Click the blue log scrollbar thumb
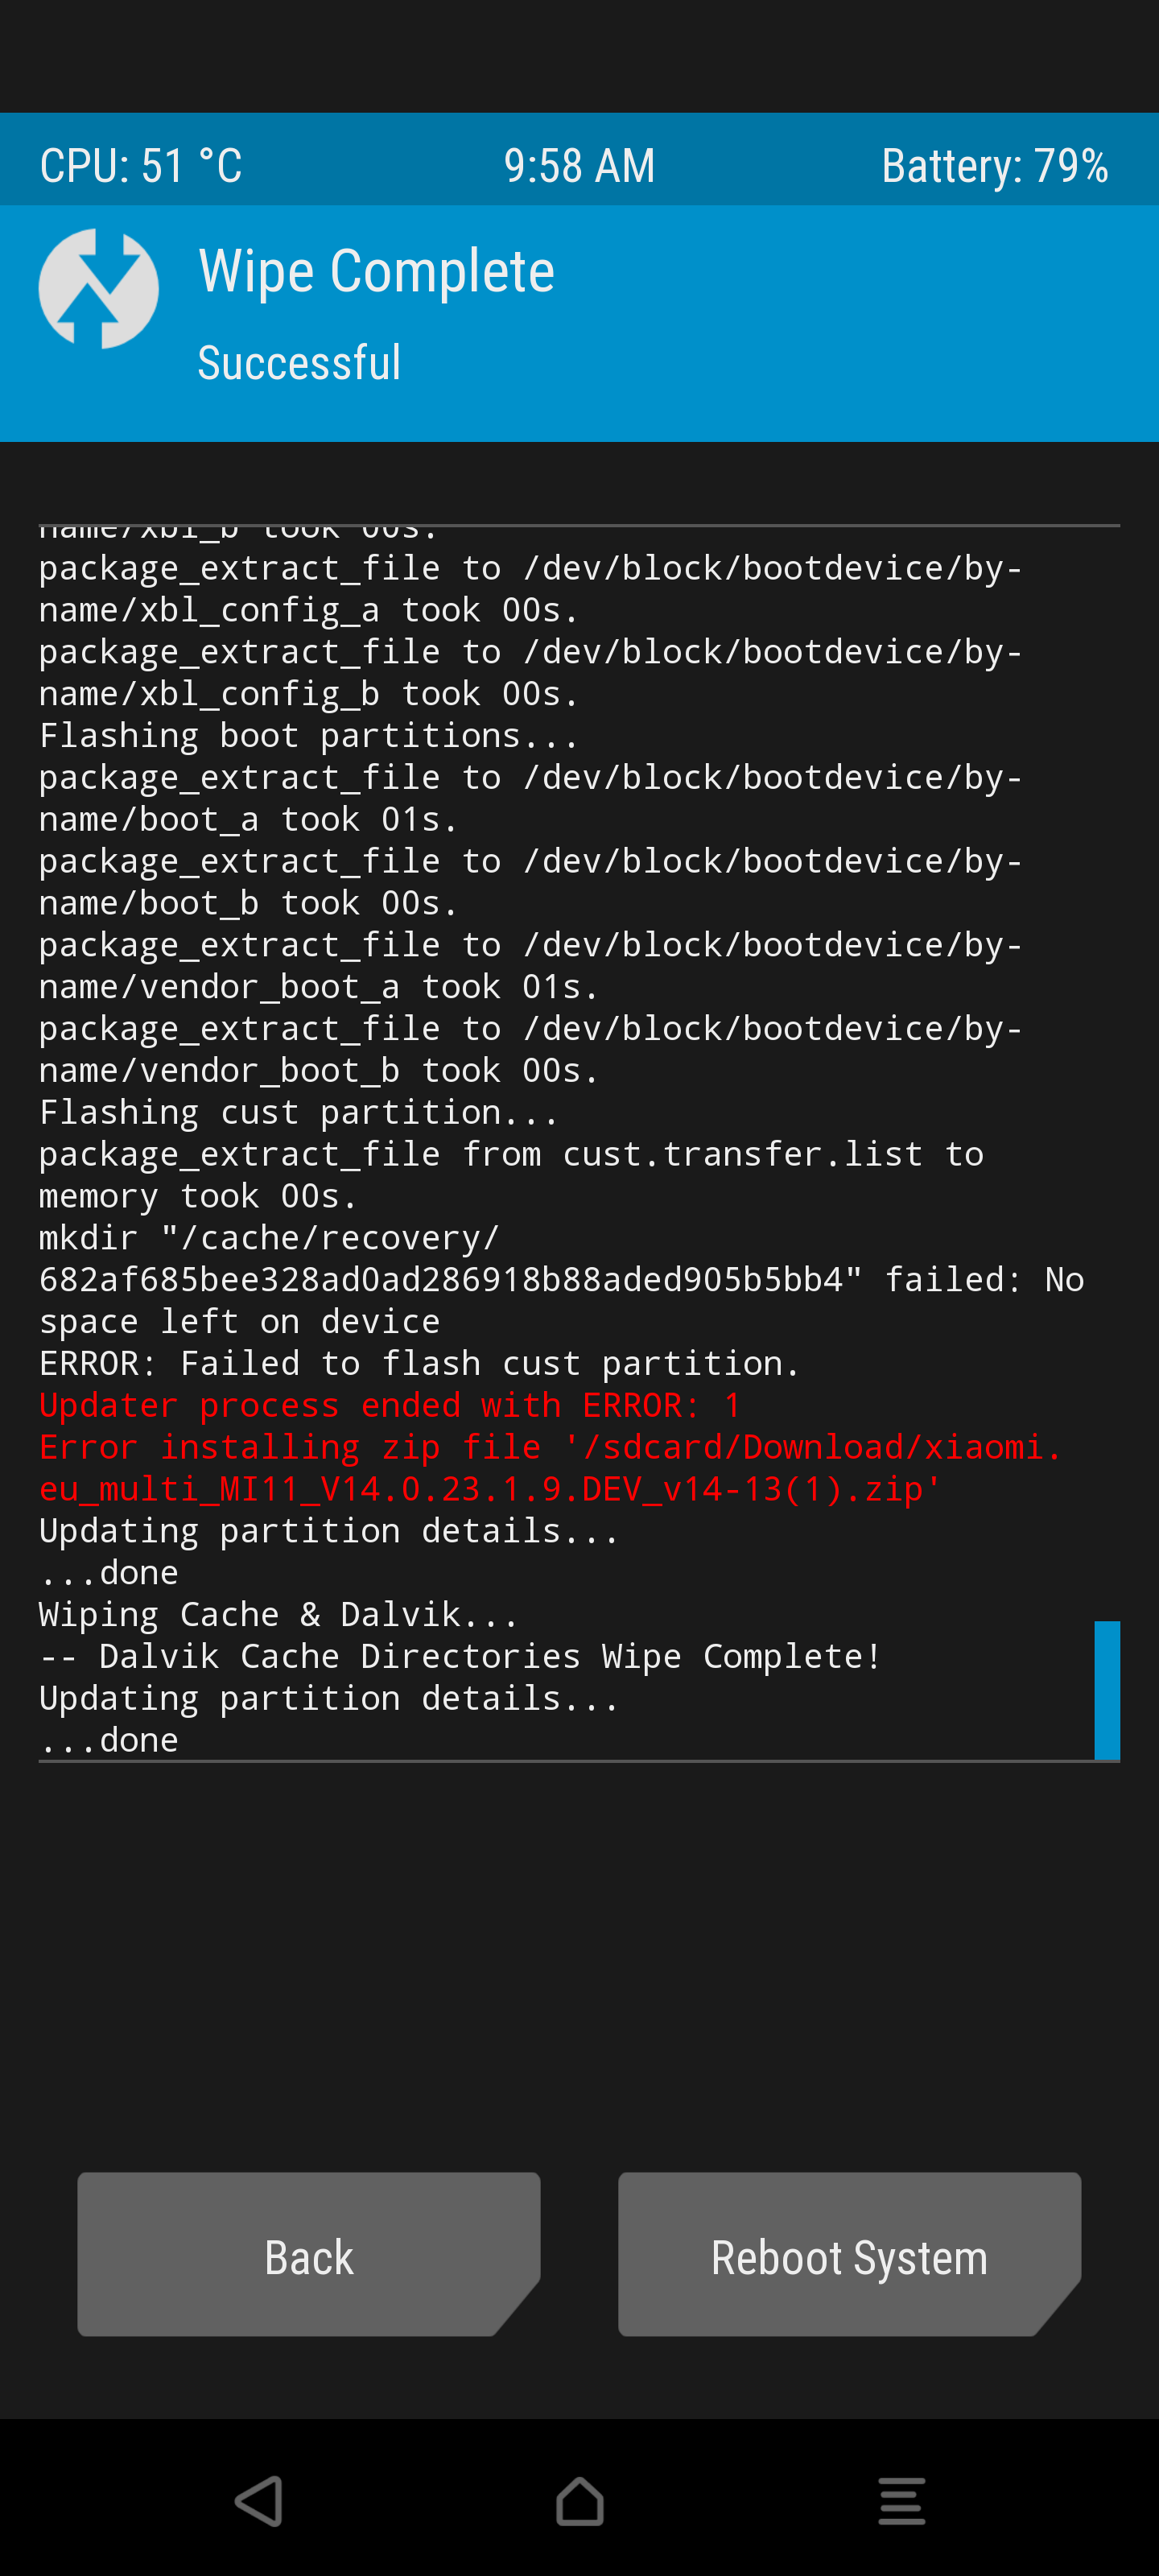The width and height of the screenshot is (1159, 2576). [1107, 1690]
